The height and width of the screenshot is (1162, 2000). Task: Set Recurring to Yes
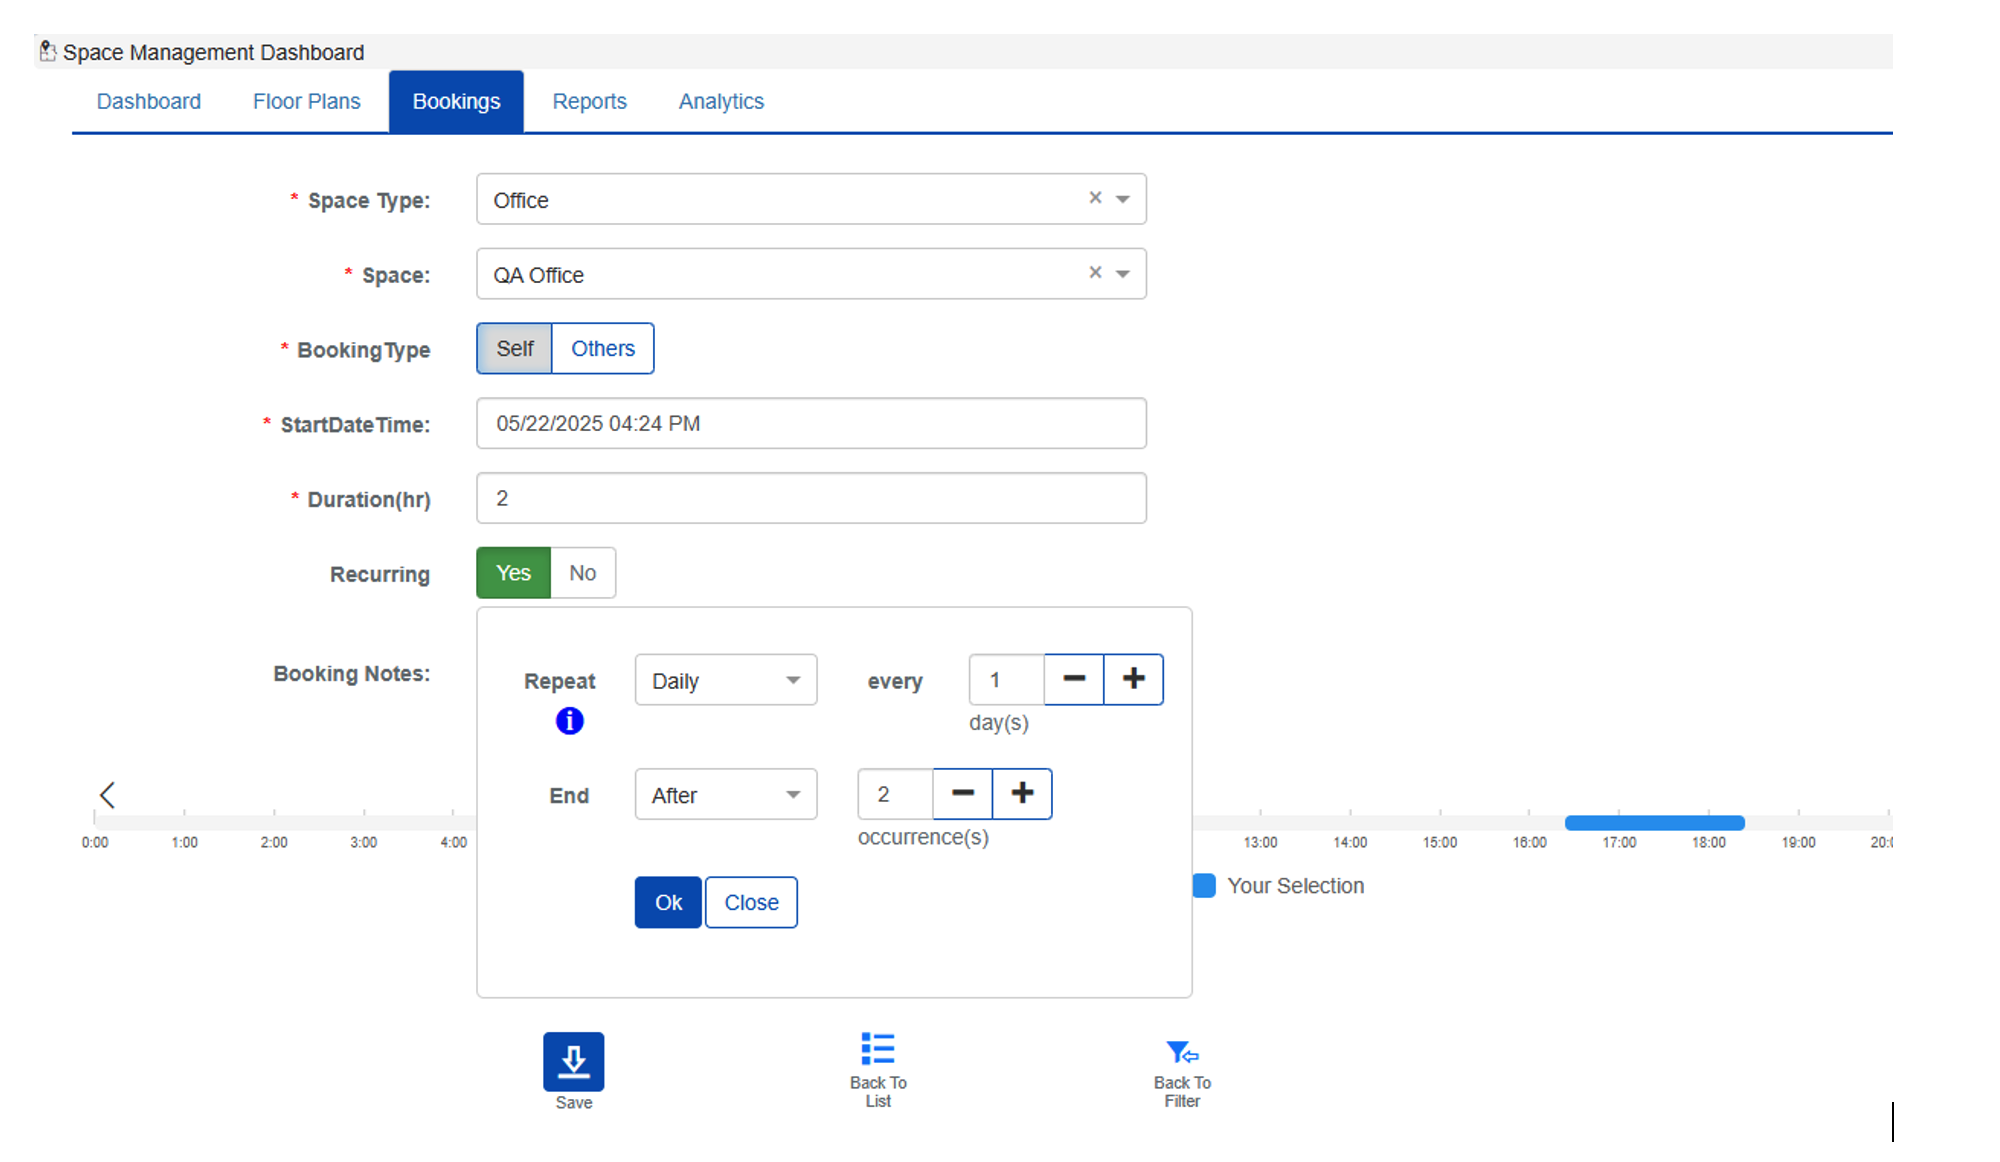click(513, 573)
